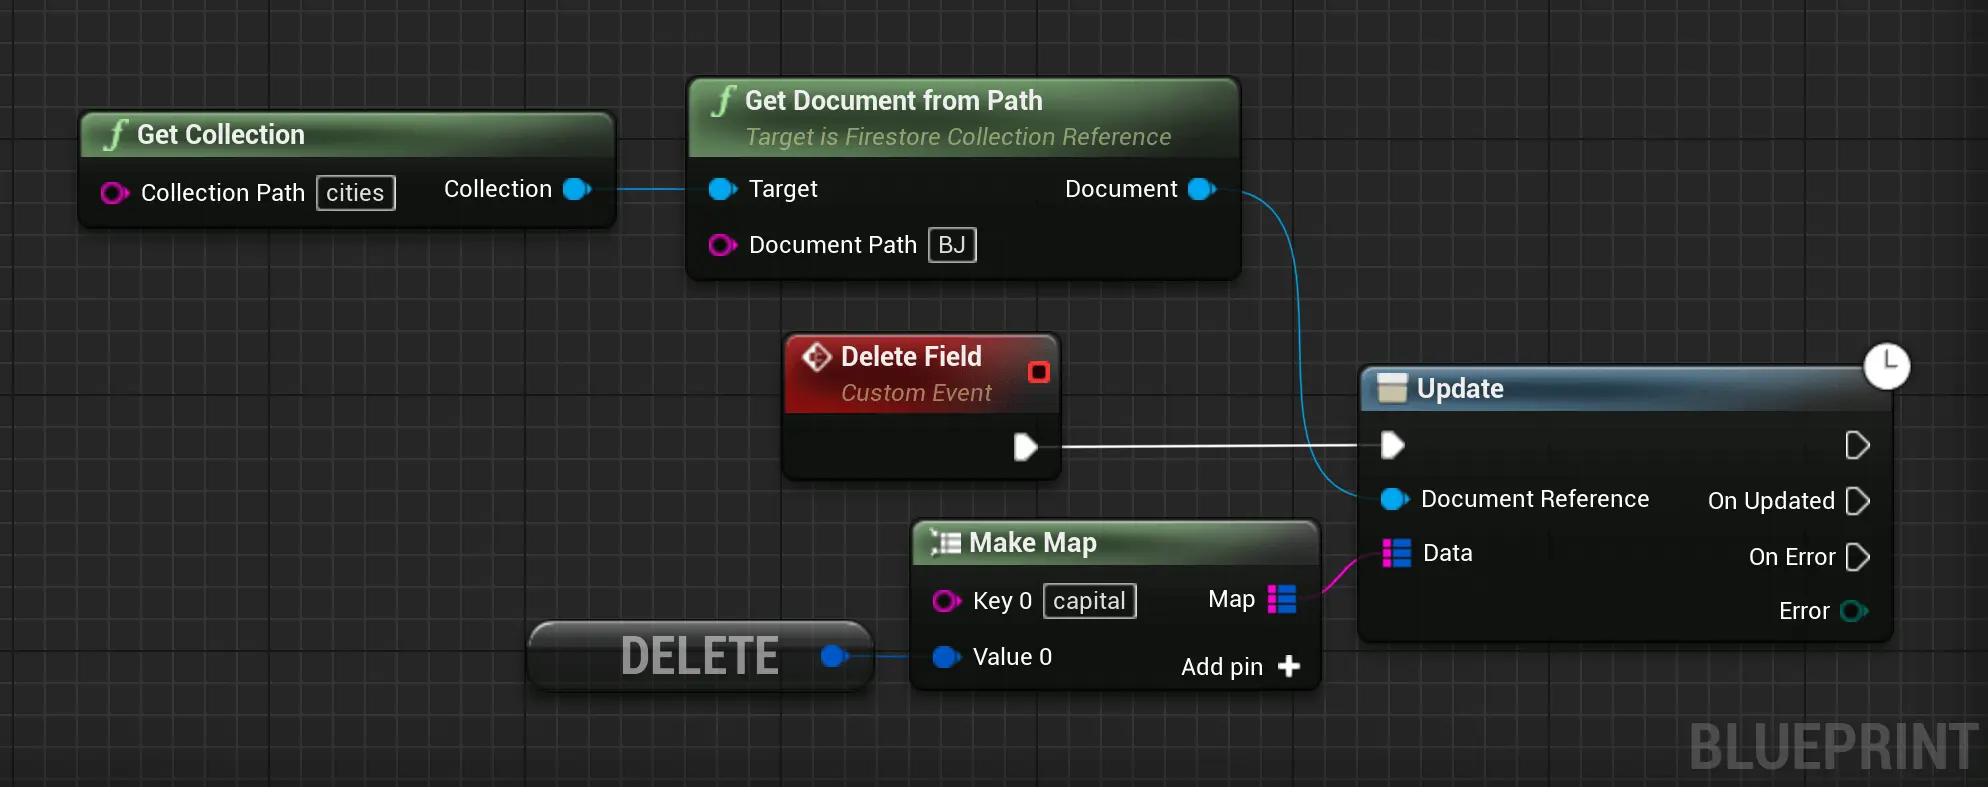The width and height of the screenshot is (1988, 787).
Task: Click the function icon on Get Collection
Action: point(117,134)
